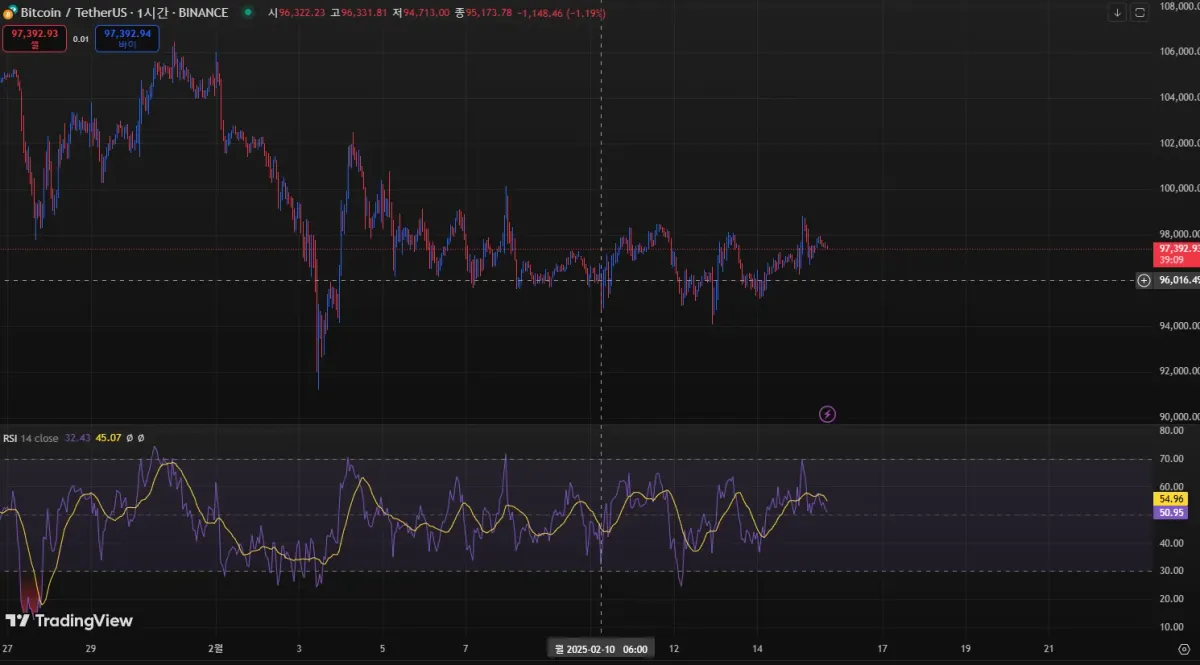Click the down-arrow icon button at top right
Screen dimensions: 1200x665
click(x=1117, y=13)
